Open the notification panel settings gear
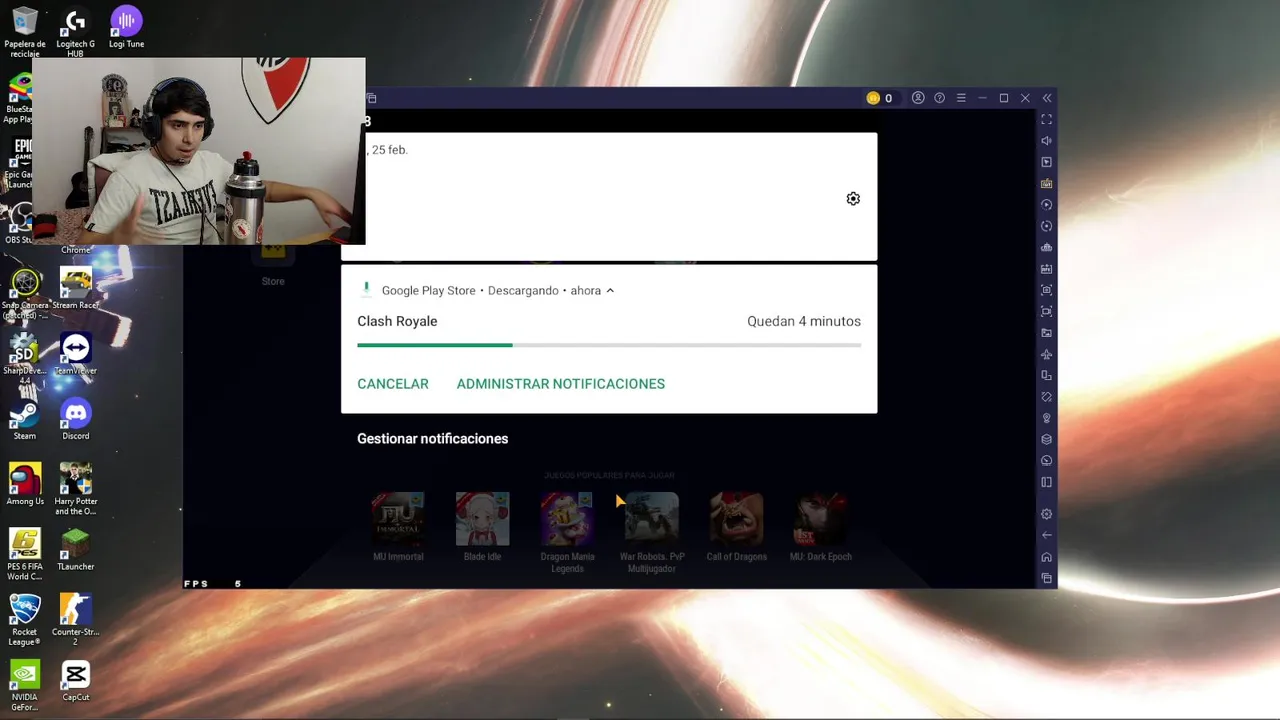The height and width of the screenshot is (720, 1280). 853,199
